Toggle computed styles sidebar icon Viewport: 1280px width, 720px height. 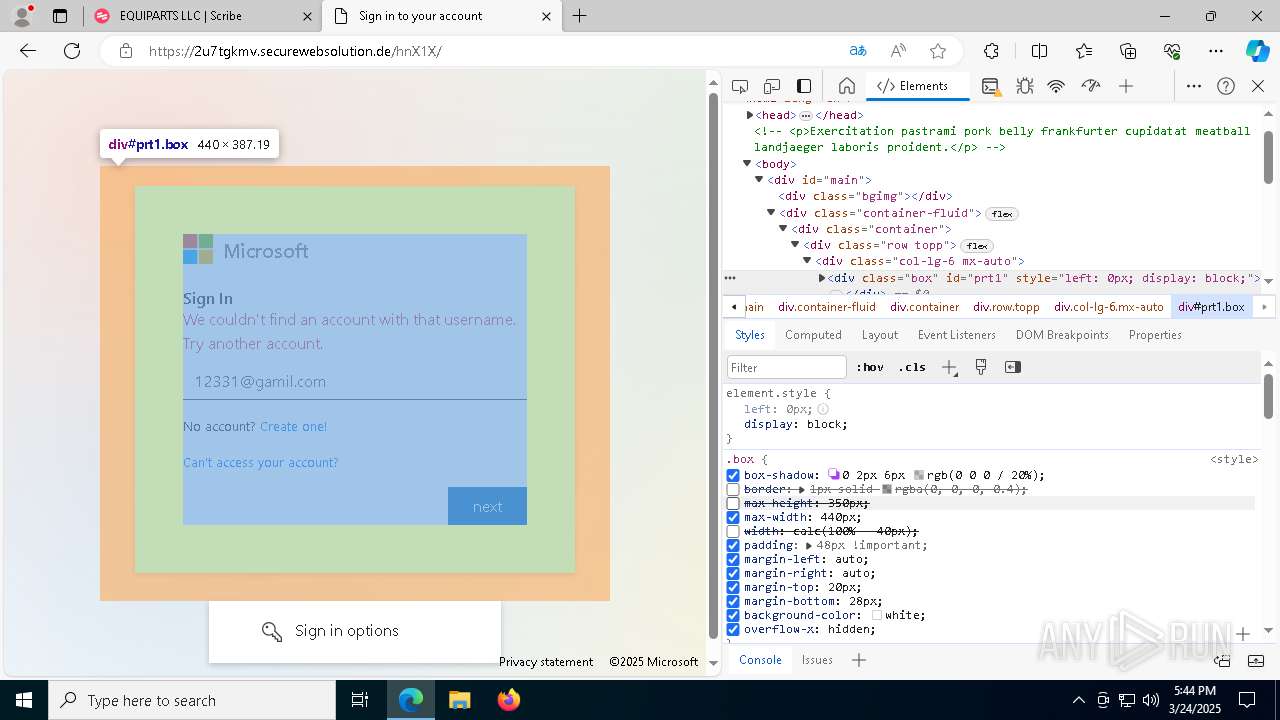point(1013,367)
